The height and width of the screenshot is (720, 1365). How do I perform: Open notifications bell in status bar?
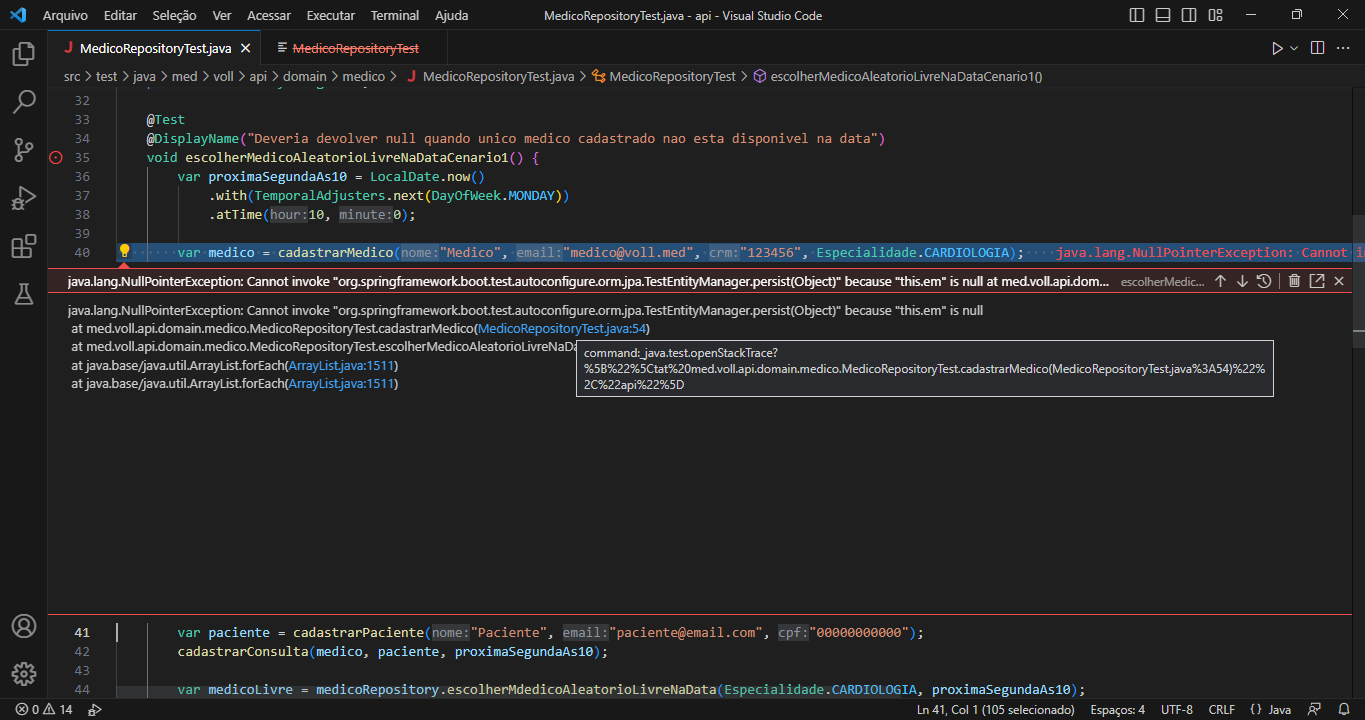[1344, 710]
